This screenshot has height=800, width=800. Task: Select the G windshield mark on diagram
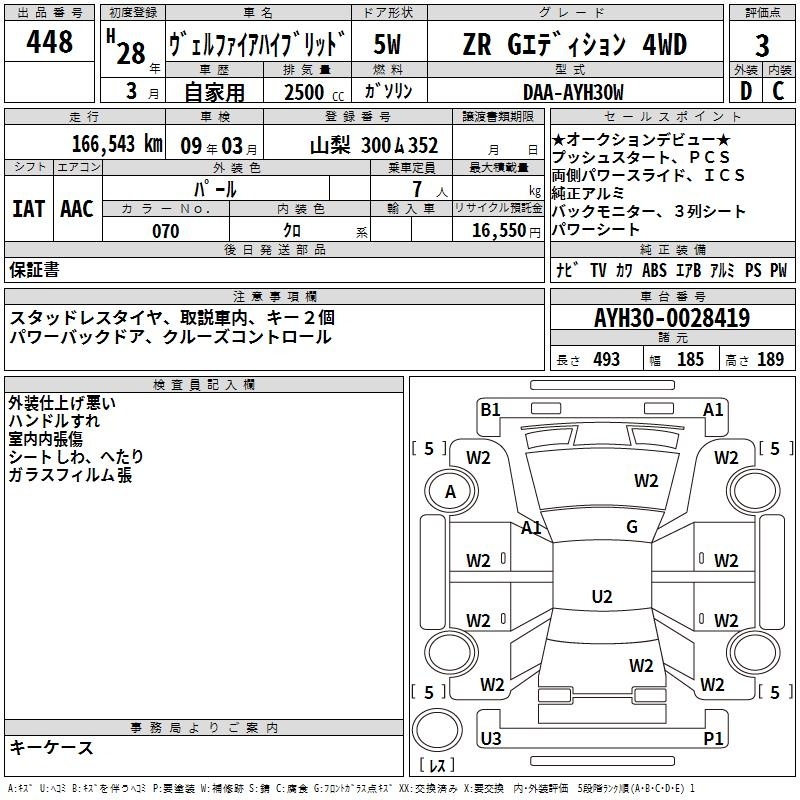[632, 527]
